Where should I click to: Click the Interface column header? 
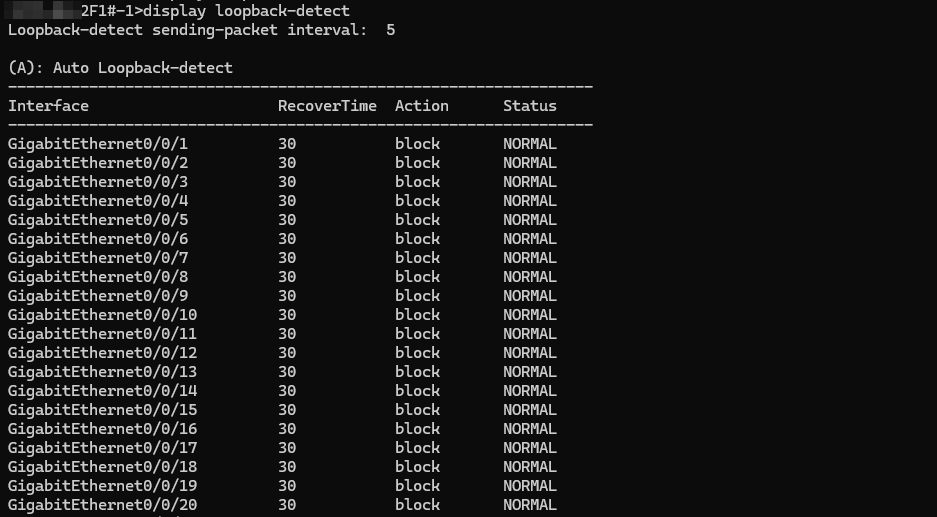[48, 106]
